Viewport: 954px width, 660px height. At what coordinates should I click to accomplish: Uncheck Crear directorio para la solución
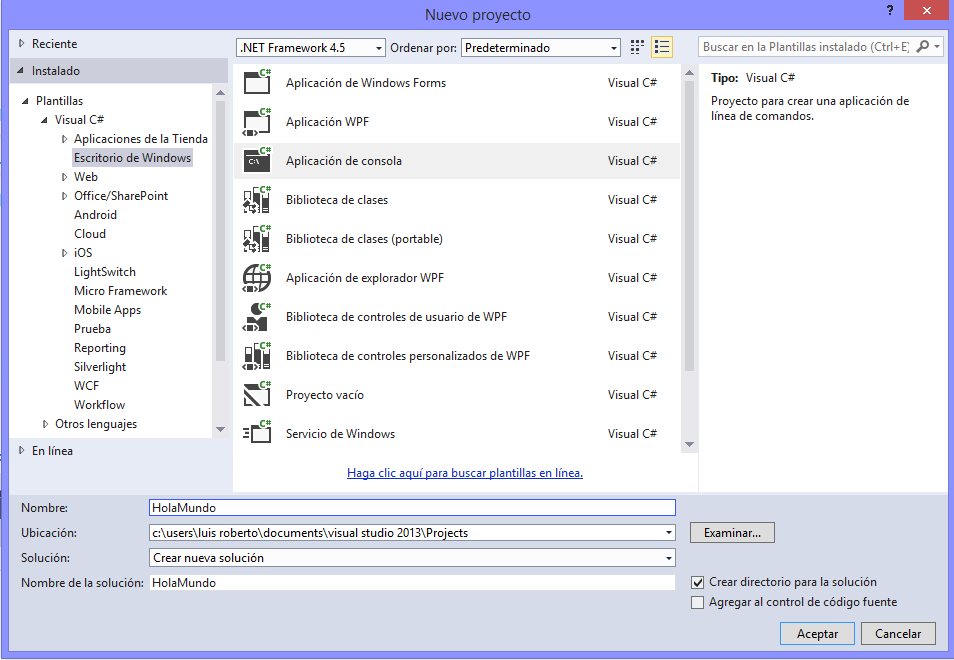[x=698, y=582]
